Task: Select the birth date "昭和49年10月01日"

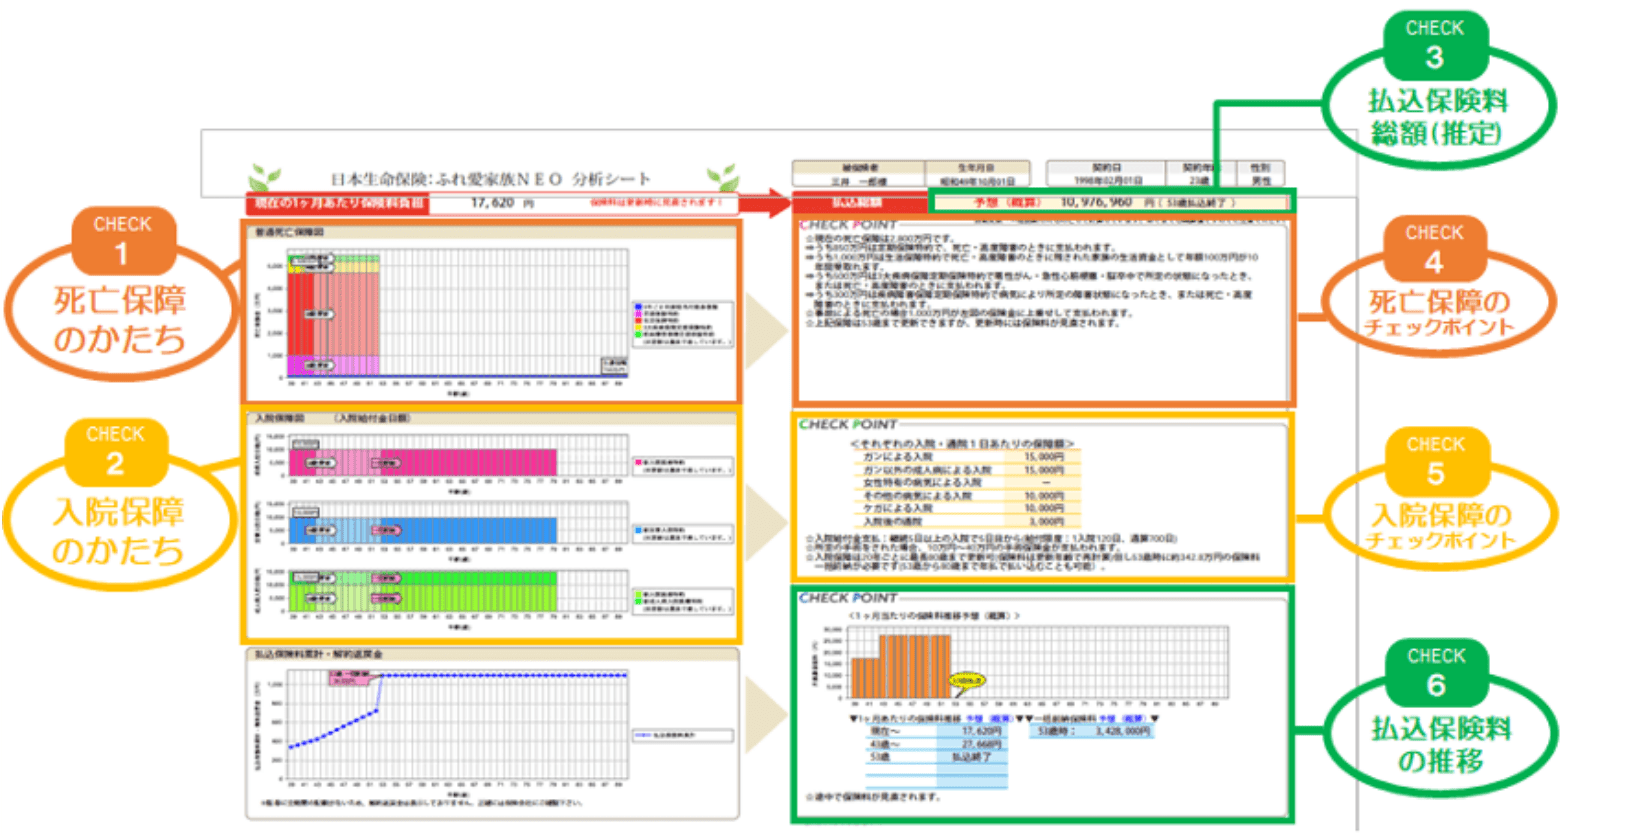Action: (977, 182)
